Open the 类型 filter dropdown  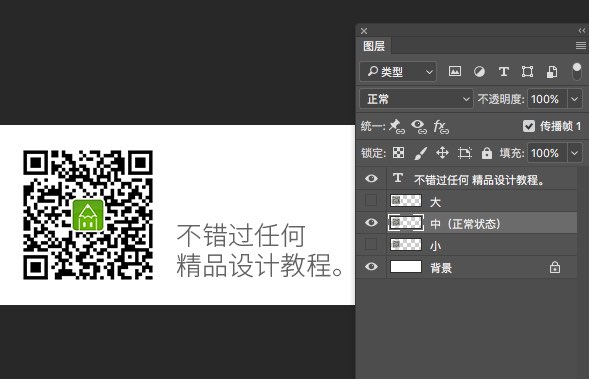point(398,71)
